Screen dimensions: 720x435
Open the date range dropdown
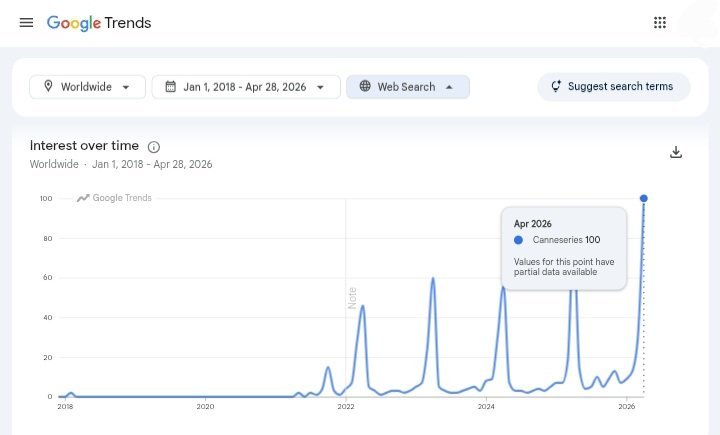click(x=246, y=87)
